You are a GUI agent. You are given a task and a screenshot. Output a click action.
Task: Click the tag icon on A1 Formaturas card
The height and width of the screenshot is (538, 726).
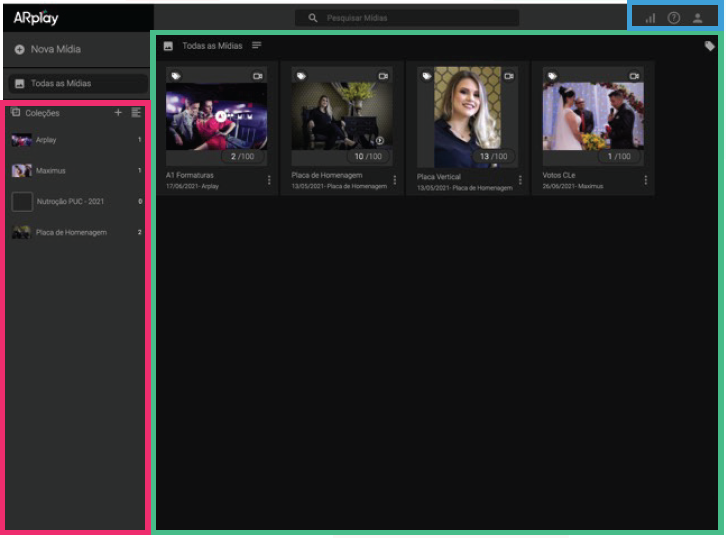coord(175,76)
